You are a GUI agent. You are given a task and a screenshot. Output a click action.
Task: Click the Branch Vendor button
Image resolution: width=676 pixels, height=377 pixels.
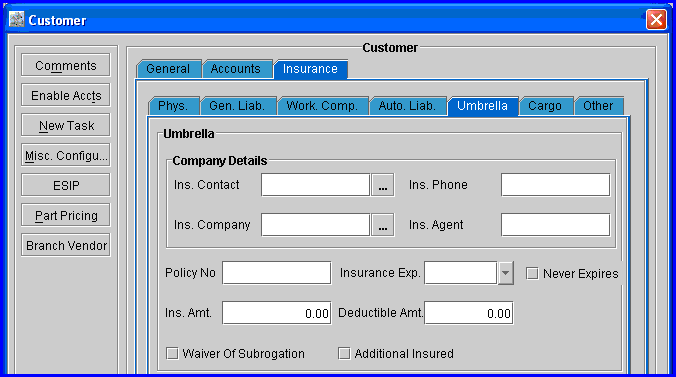click(66, 245)
